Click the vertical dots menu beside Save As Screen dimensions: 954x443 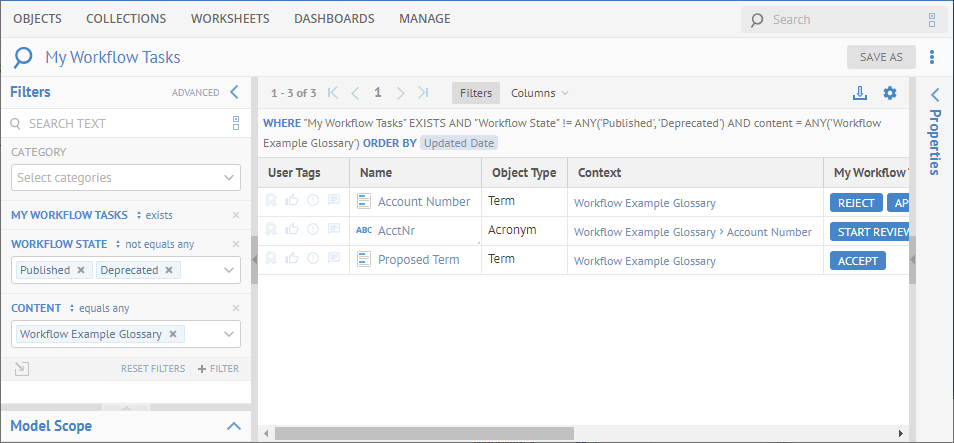(932, 57)
